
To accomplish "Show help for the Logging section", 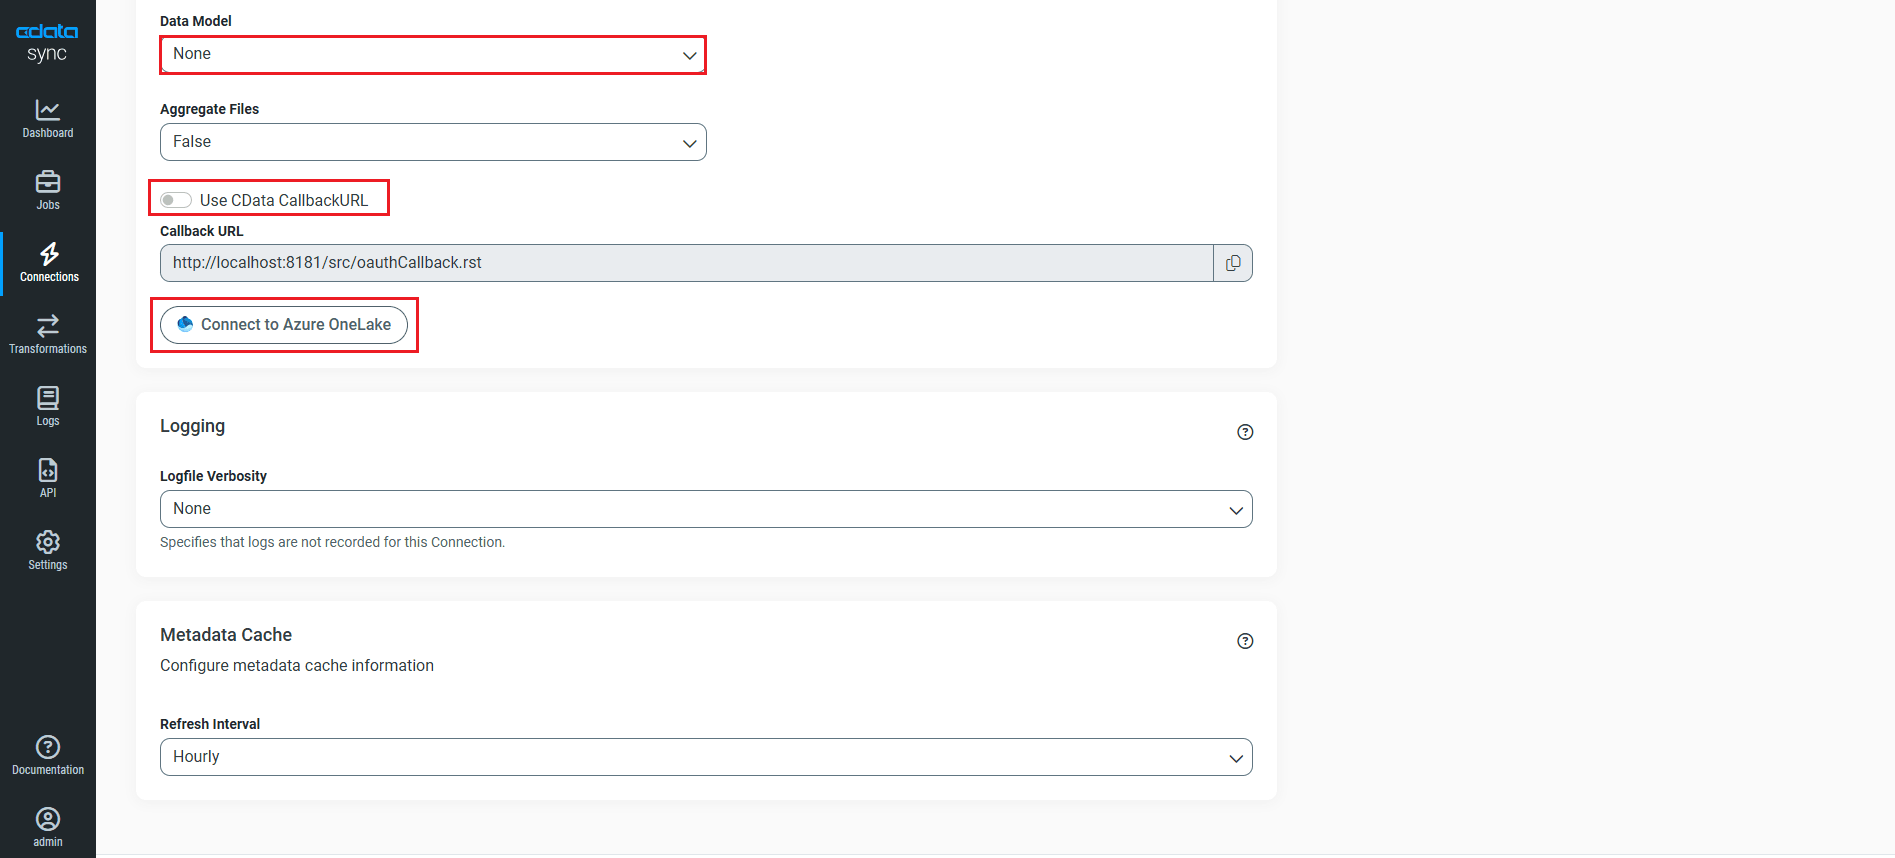I will tap(1245, 432).
